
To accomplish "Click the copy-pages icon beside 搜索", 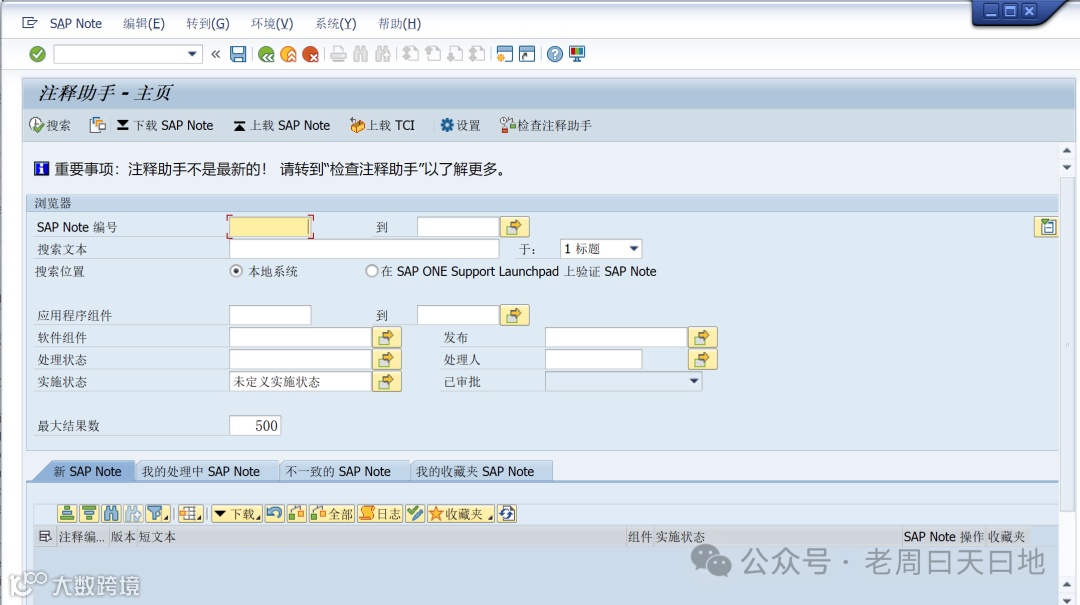I will 98,125.
